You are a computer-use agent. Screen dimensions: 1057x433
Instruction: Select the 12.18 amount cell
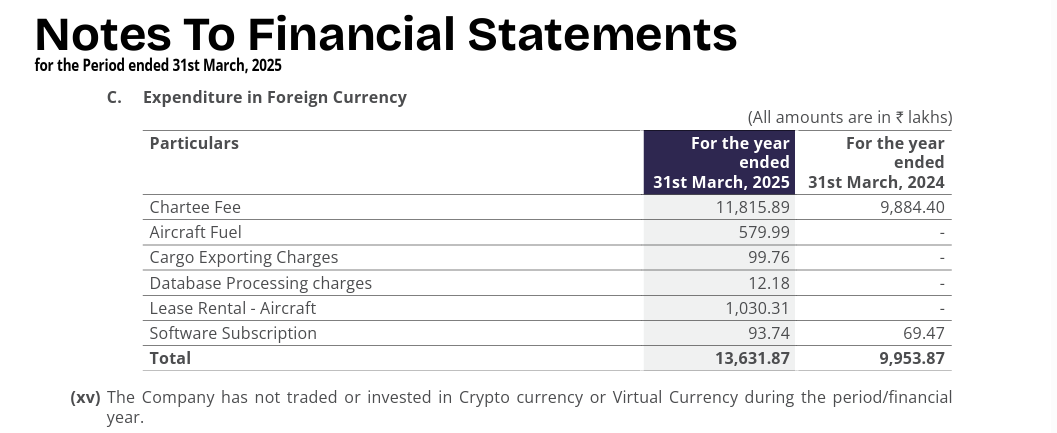(x=769, y=283)
